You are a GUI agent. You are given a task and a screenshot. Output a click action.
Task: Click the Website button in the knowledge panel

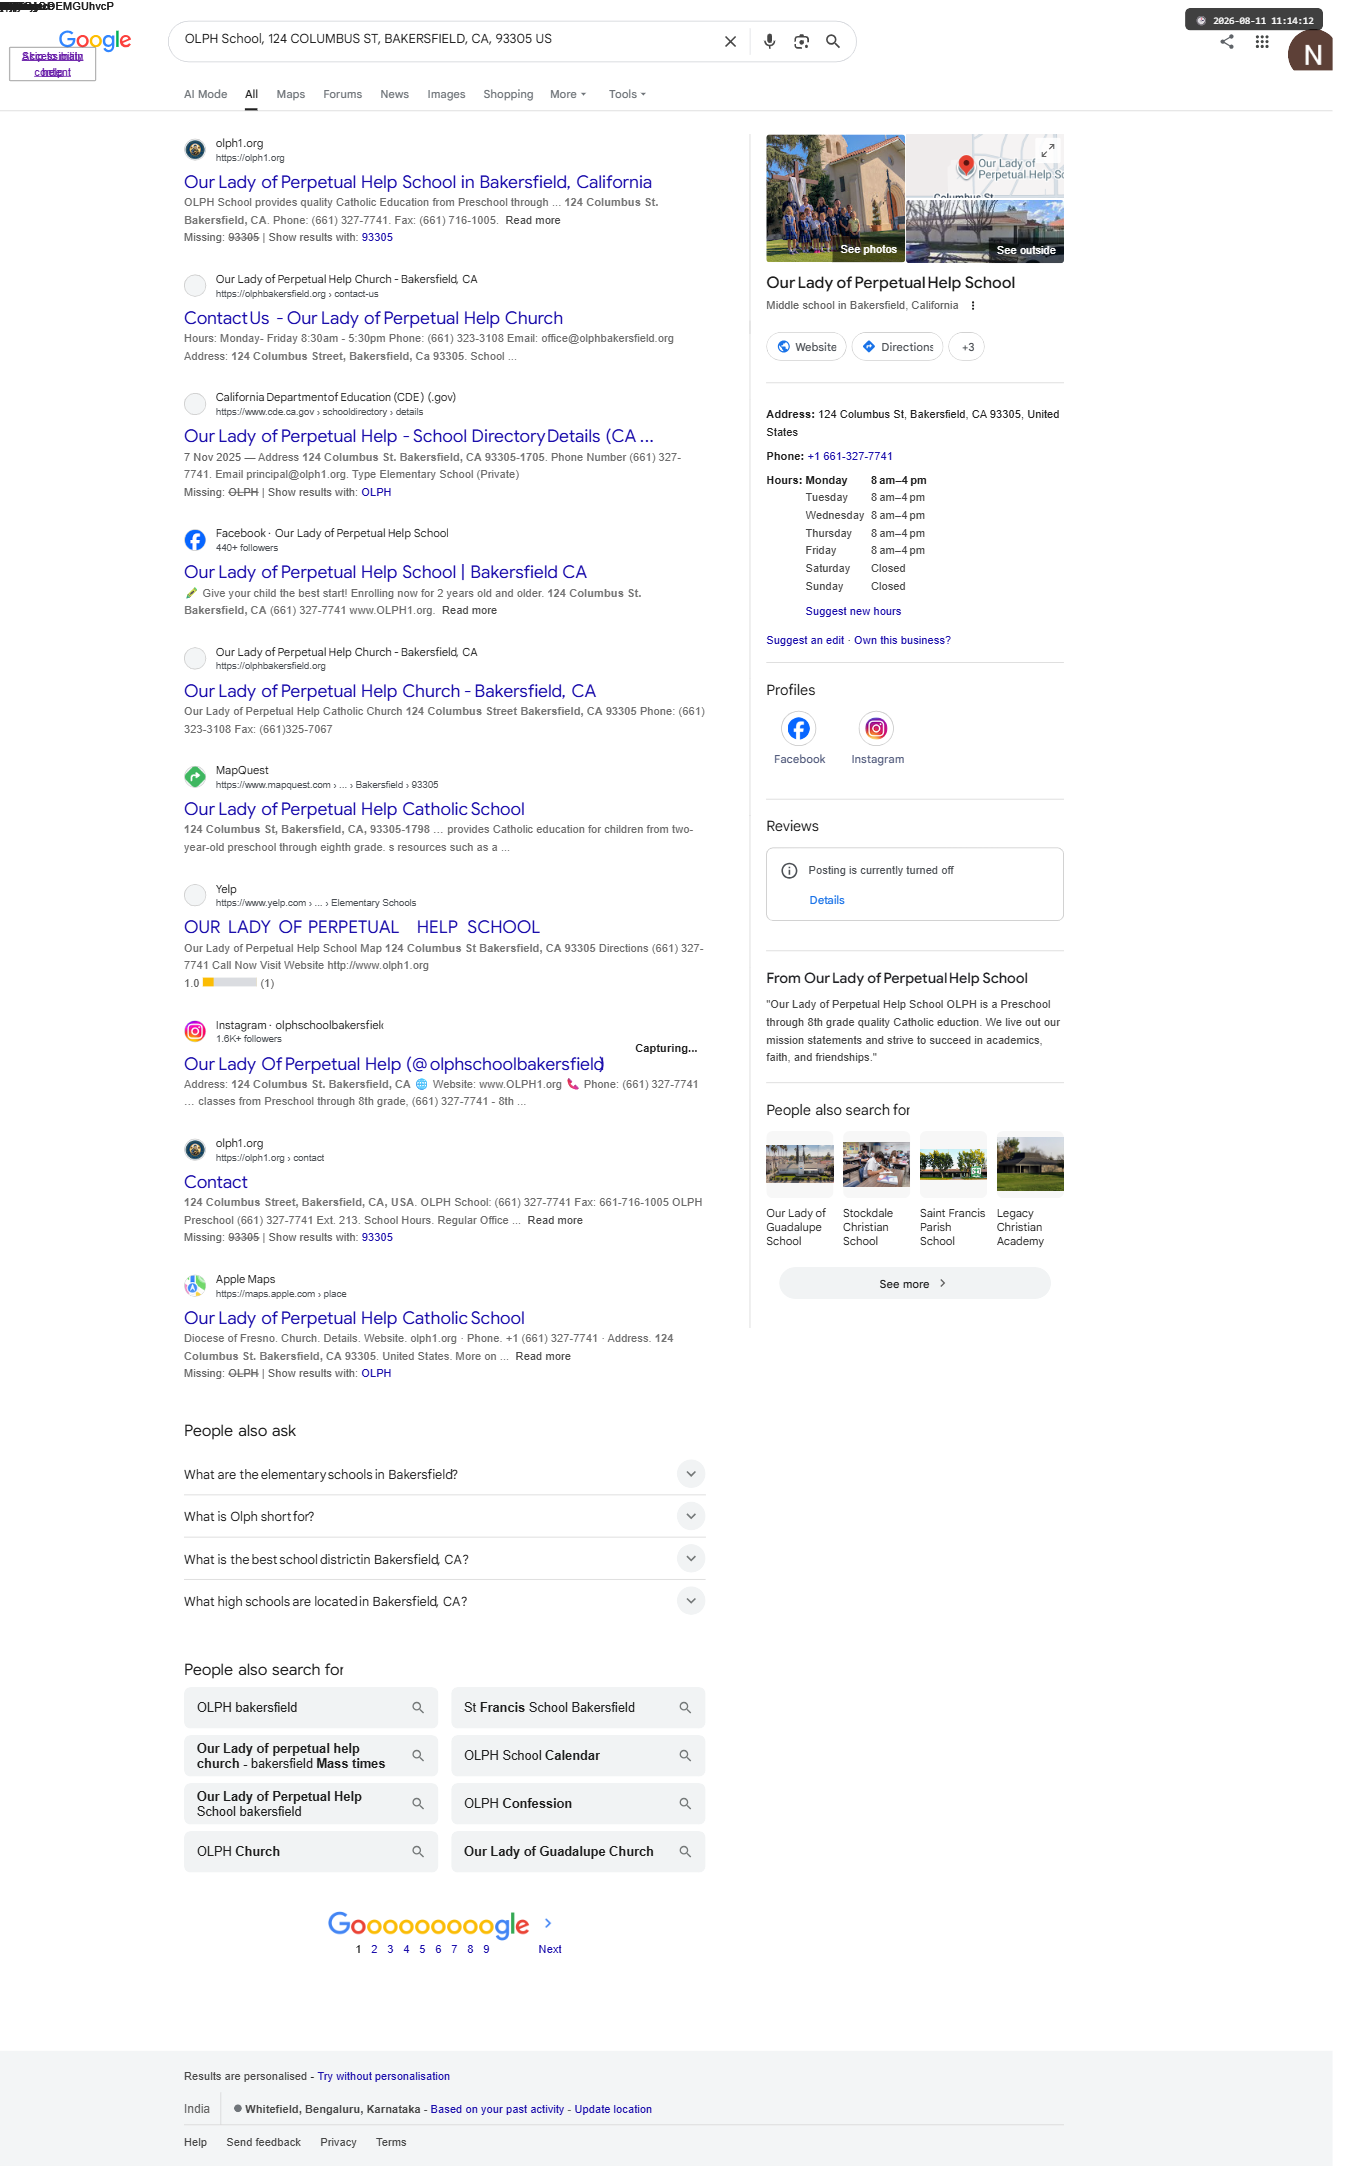pyautogui.click(x=807, y=347)
